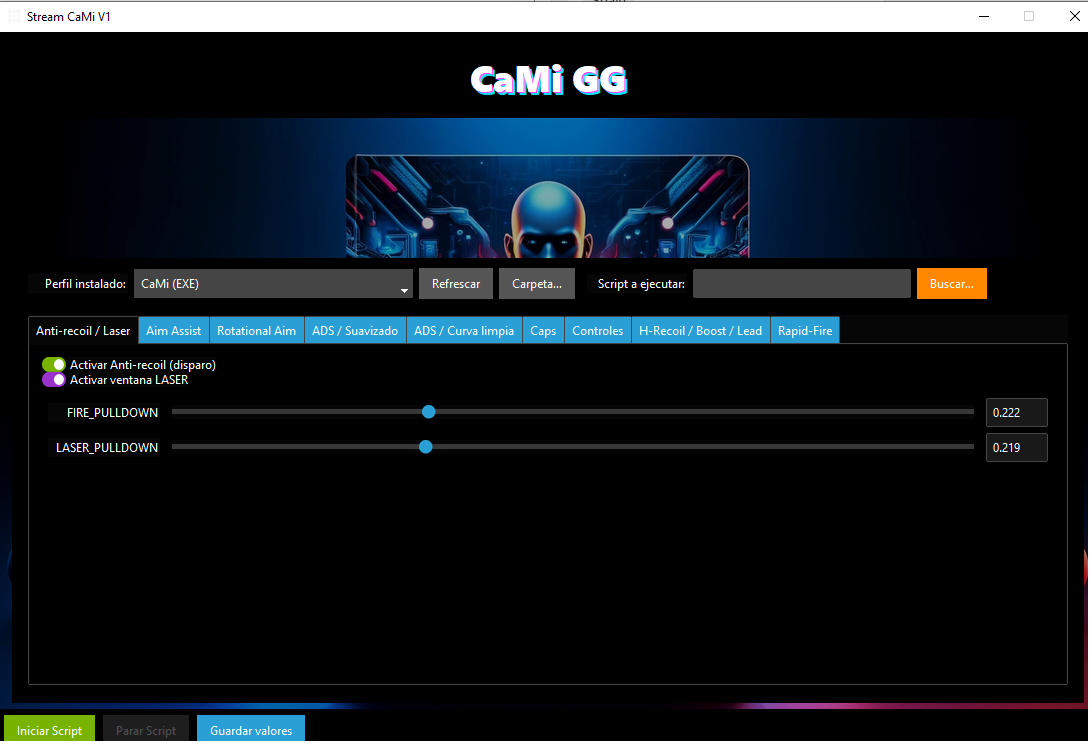The image size is (1091, 746).
Task: Click the Refrescar button
Action: 456,283
